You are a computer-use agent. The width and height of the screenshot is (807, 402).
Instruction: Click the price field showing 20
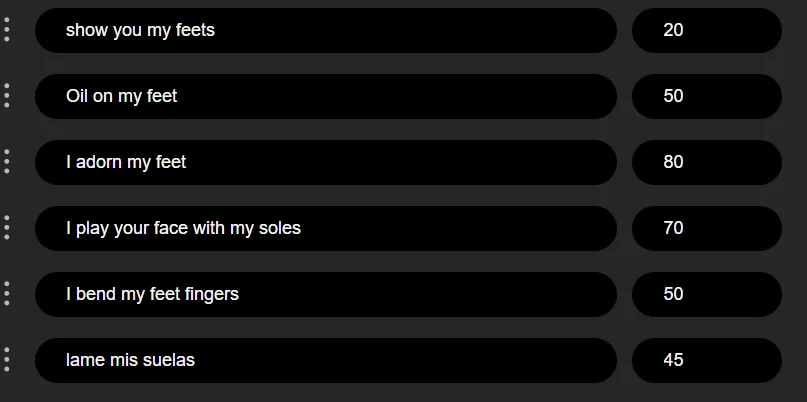(706, 30)
